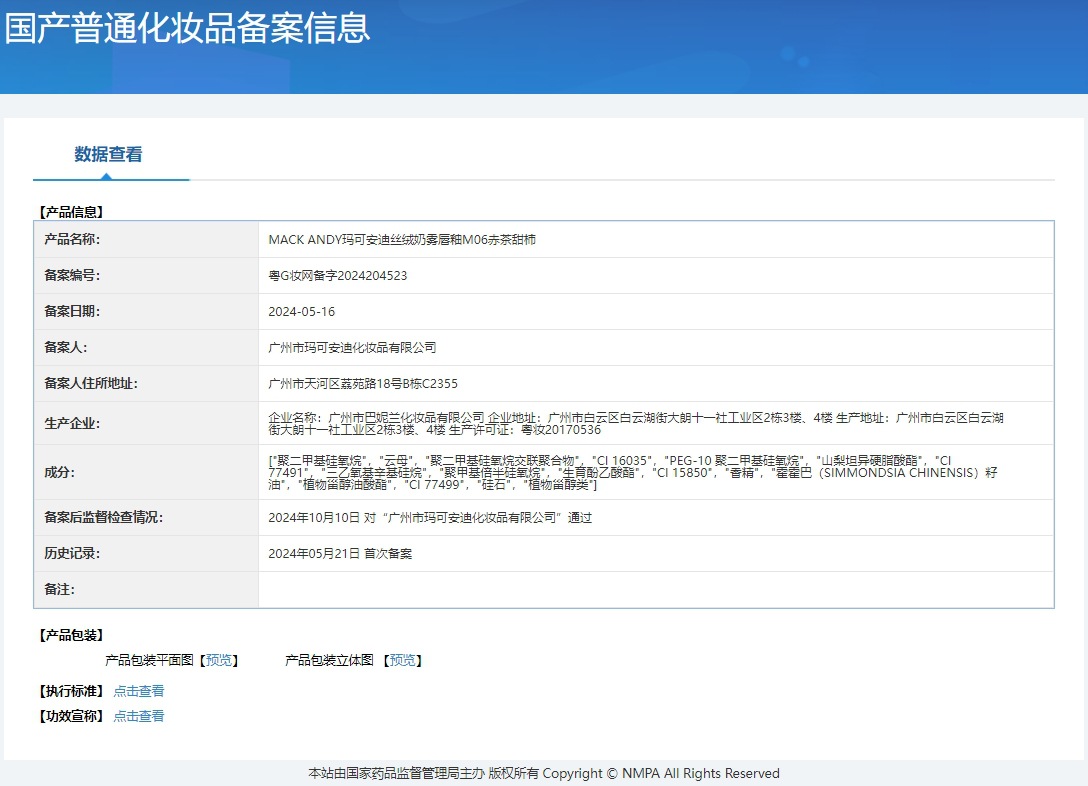Click the 【执行标准】 label
1088x786 pixels.
point(71,691)
